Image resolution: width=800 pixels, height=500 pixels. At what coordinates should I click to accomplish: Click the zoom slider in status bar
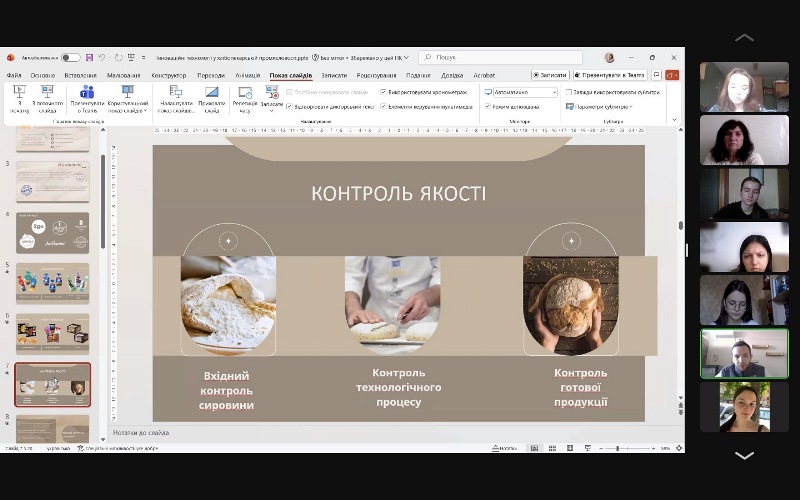coord(620,448)
